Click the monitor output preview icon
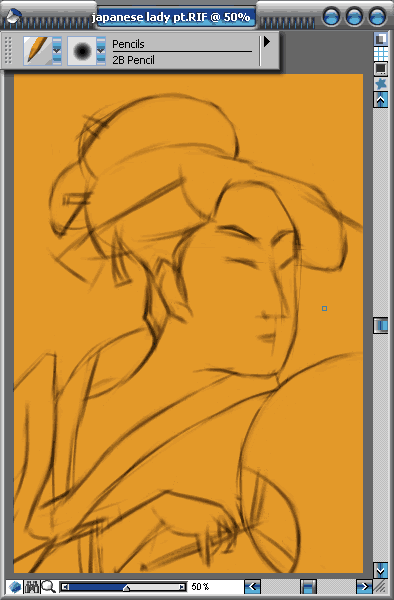The height and width of the screenshot is (600, 394). pos(381,69)
